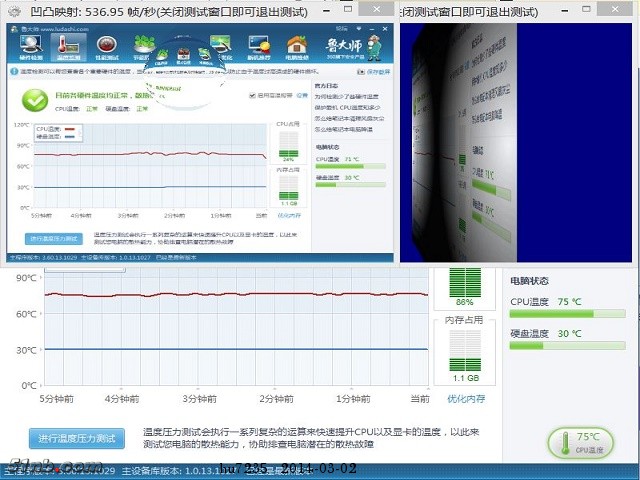Click 75°C CPU temperature floating widget
640x480 pixels.
pyautogui.click(x=580, y=442)
